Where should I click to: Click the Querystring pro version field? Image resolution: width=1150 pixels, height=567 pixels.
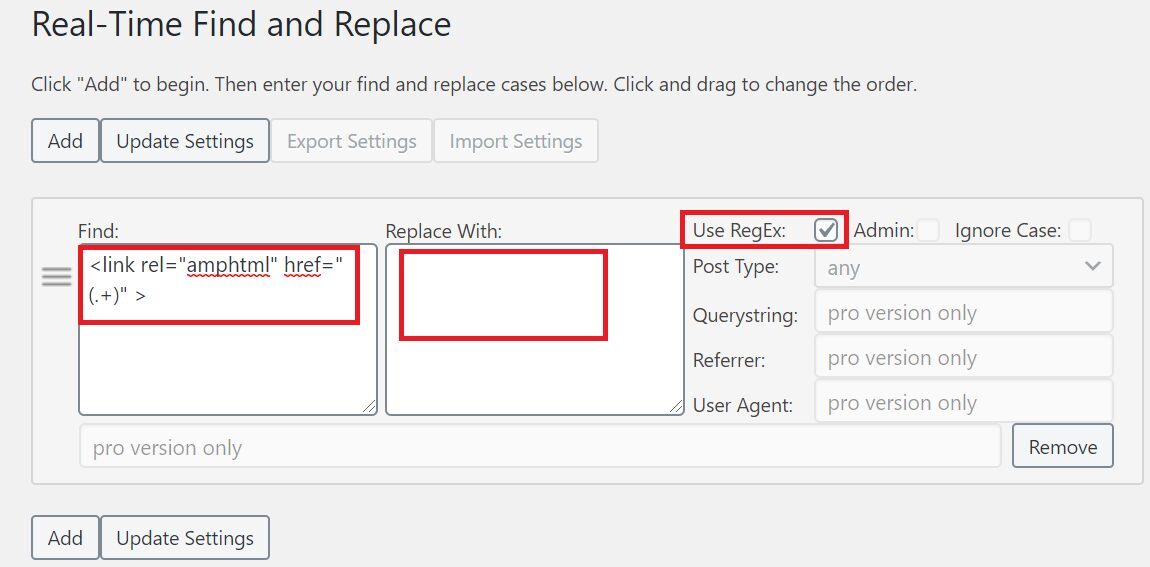[x=964, y=312]
